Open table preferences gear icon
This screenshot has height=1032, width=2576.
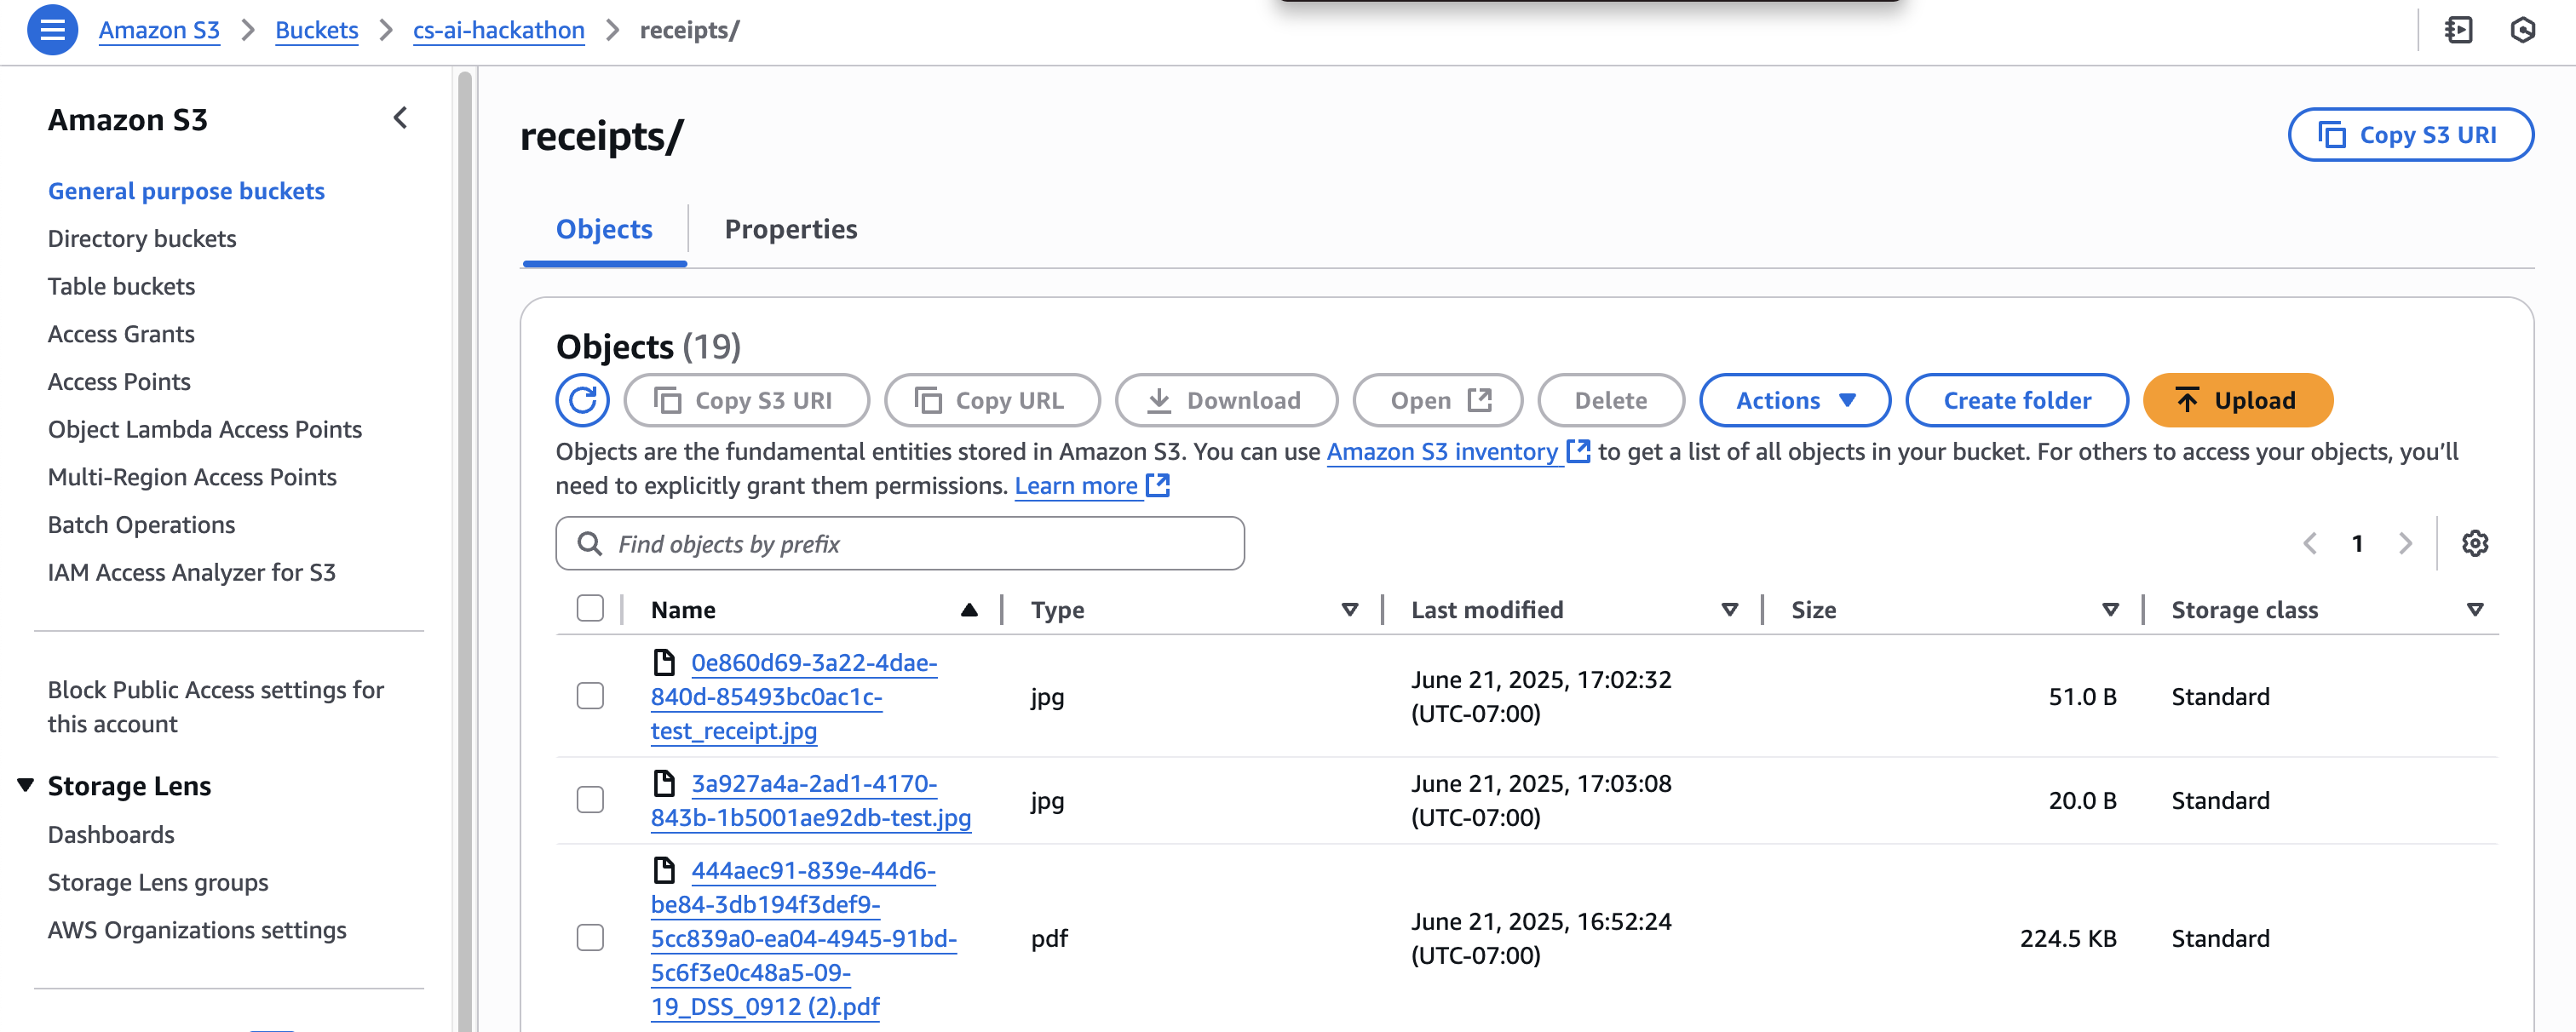[2475, 543]
